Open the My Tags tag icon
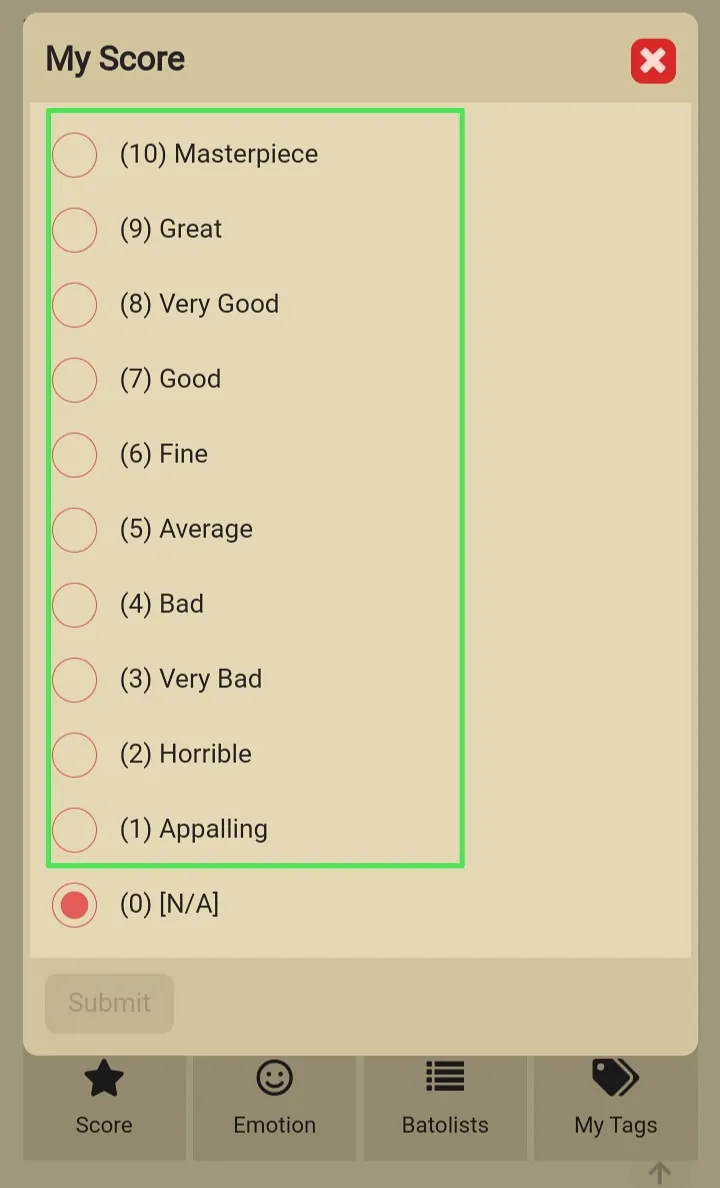 point(615,1077)
